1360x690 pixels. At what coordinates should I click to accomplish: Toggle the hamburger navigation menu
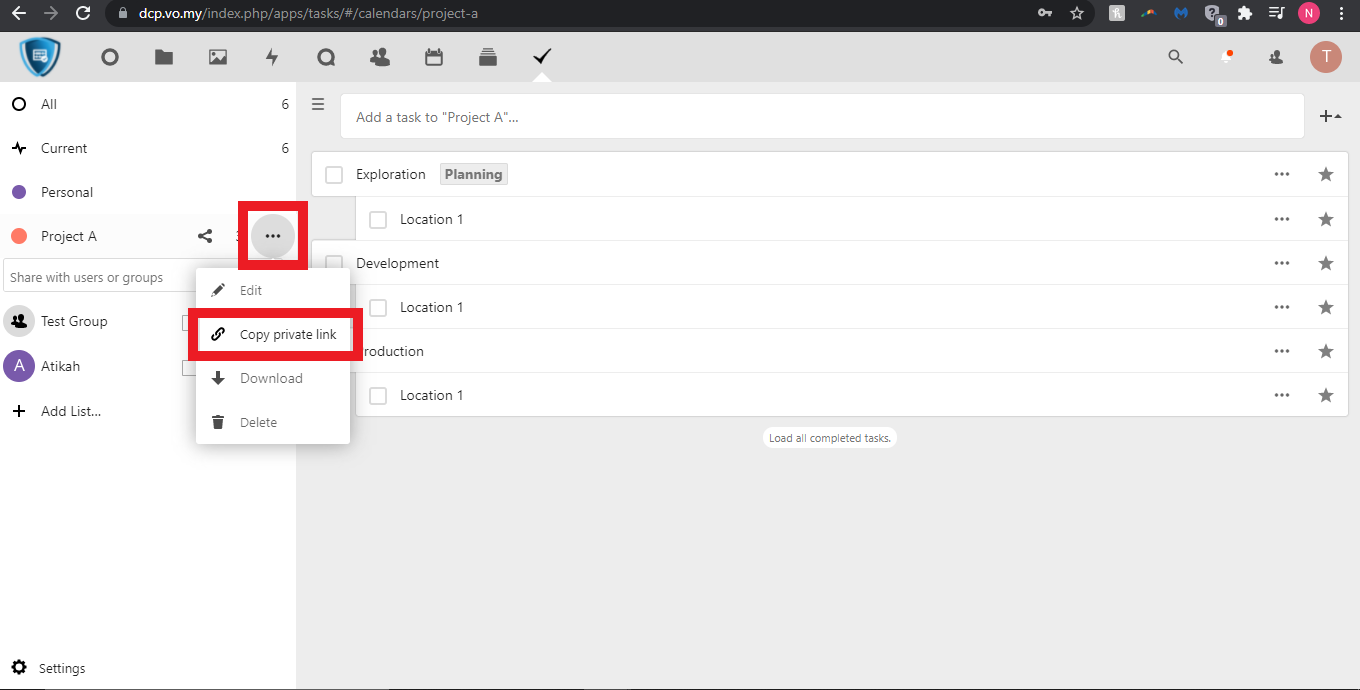point(318,104)
